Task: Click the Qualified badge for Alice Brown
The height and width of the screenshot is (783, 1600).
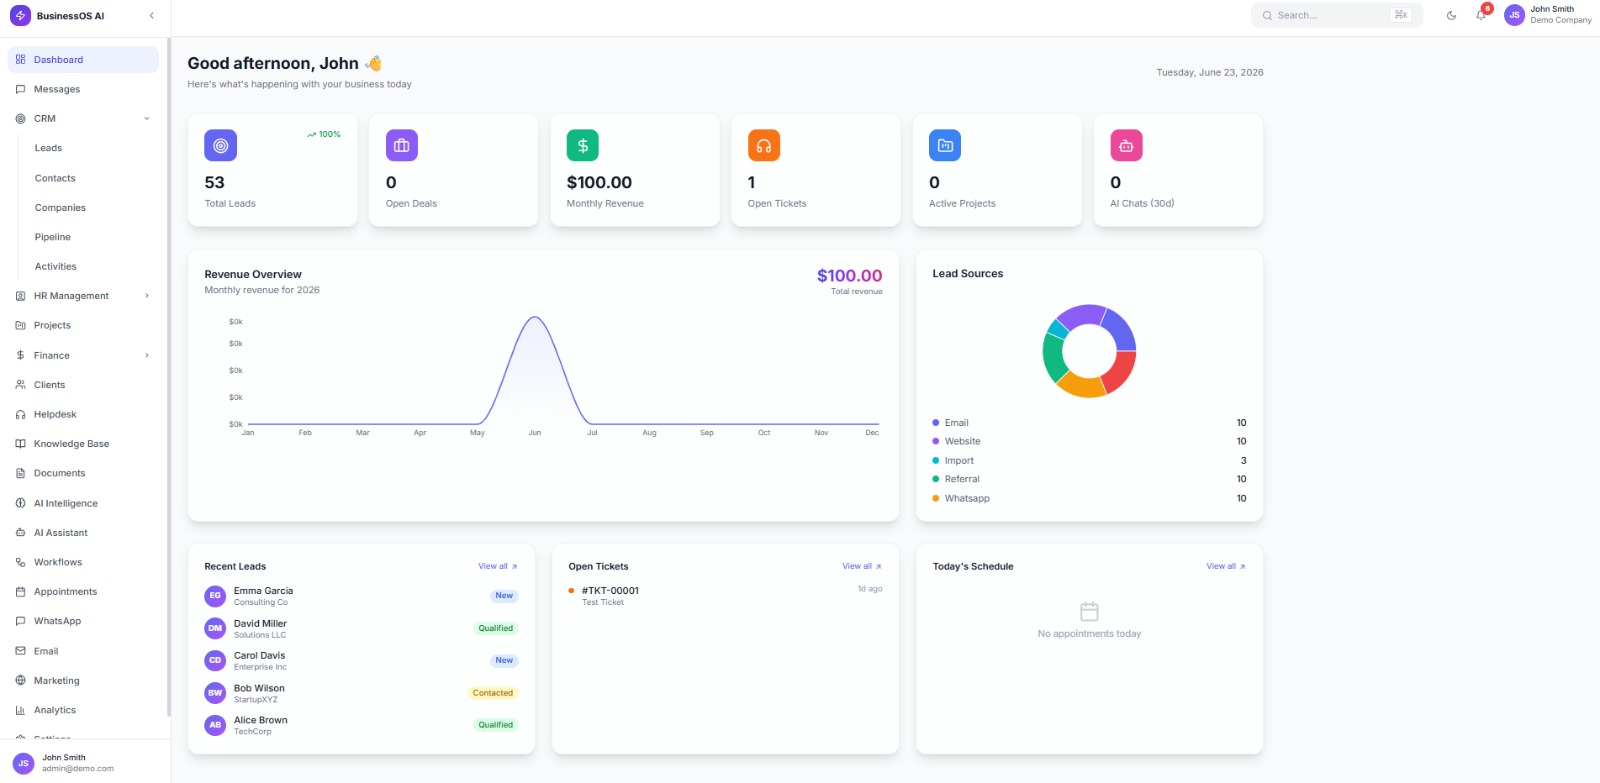Action: click(495, 725)
